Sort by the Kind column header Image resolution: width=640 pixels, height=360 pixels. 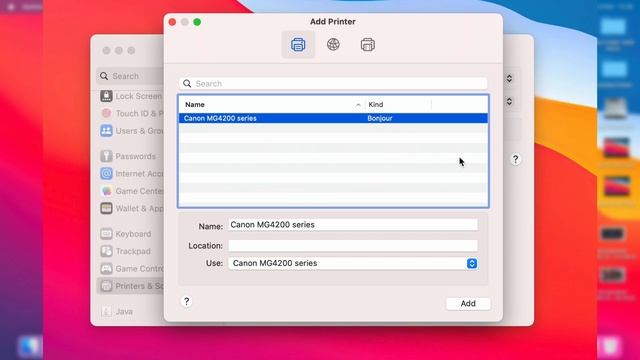[376, 104]
